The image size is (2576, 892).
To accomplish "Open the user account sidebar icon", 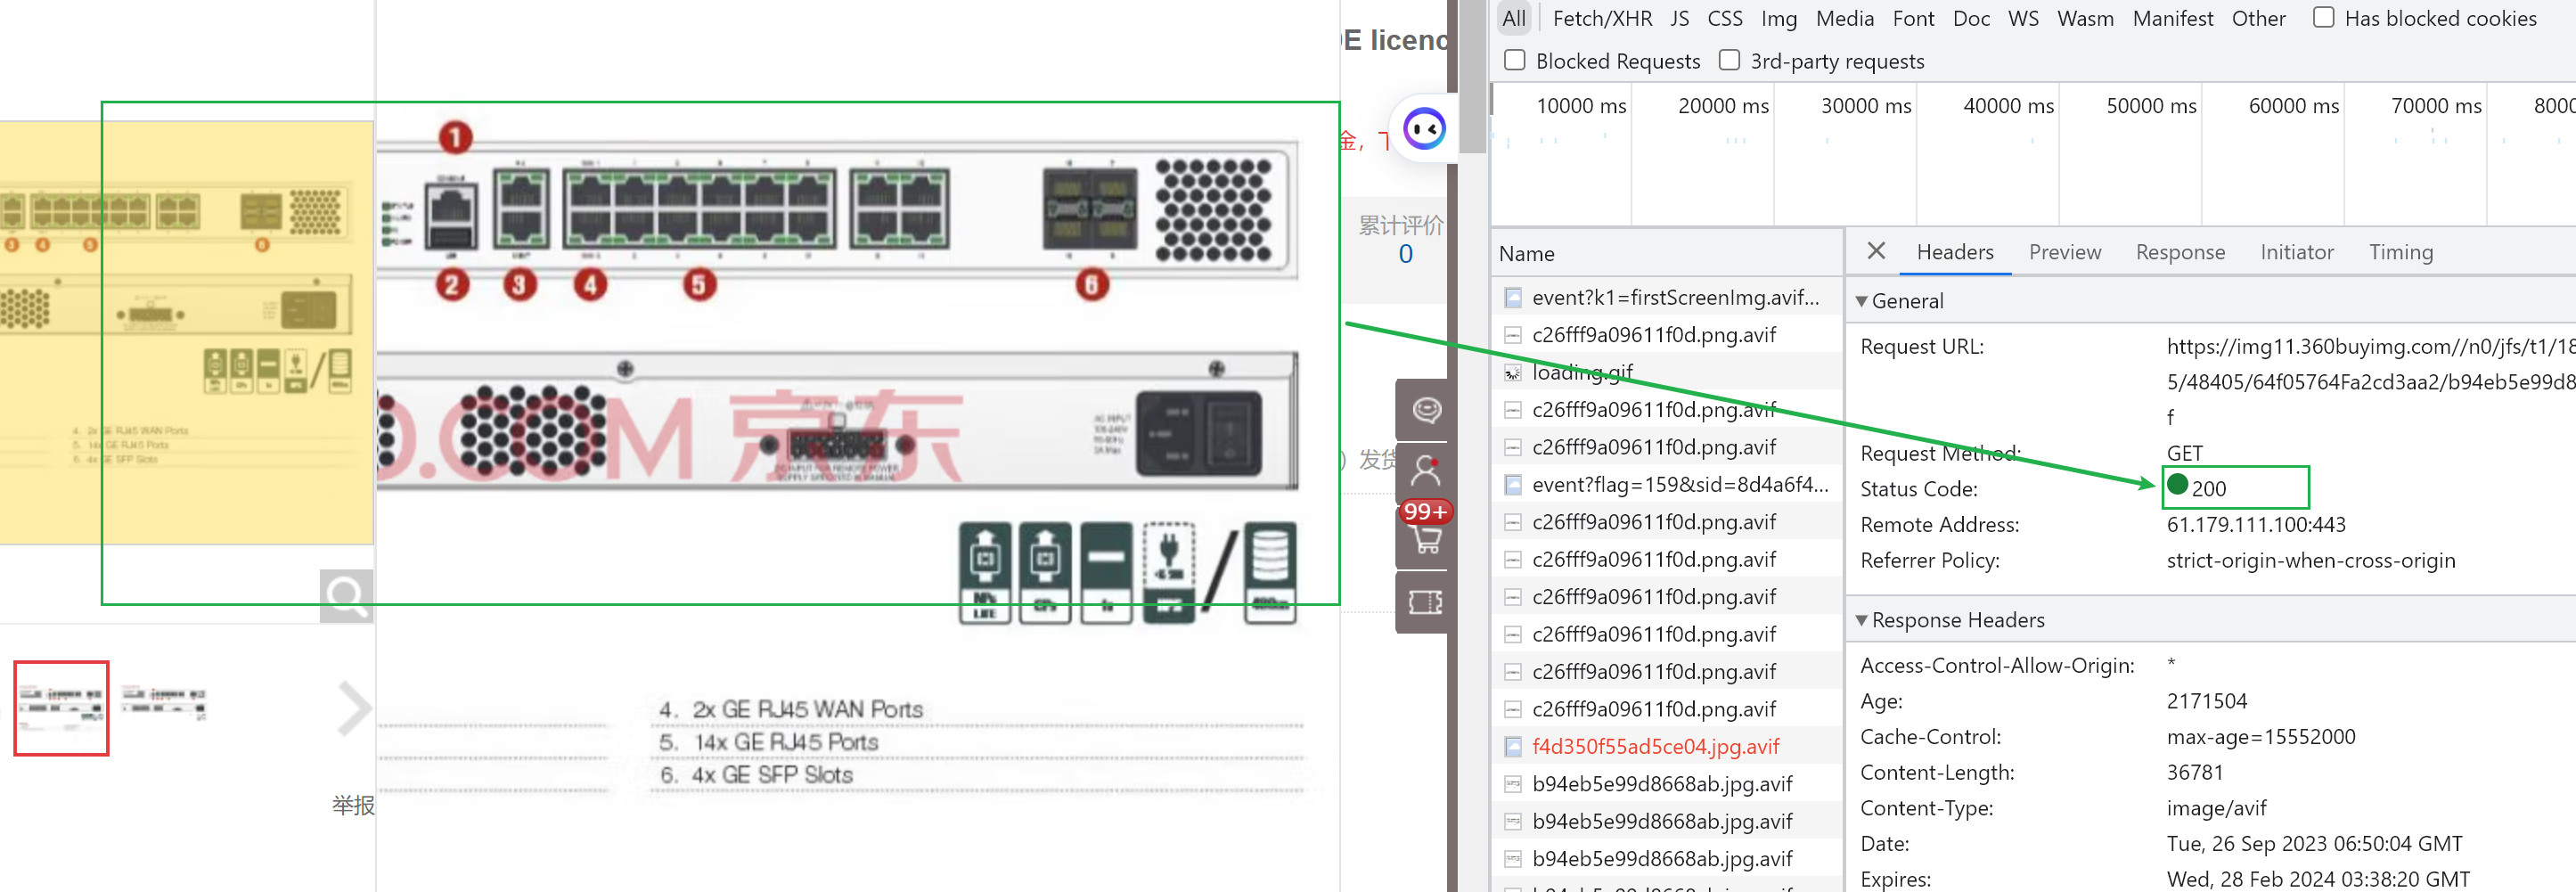I will pos(1425,470).
